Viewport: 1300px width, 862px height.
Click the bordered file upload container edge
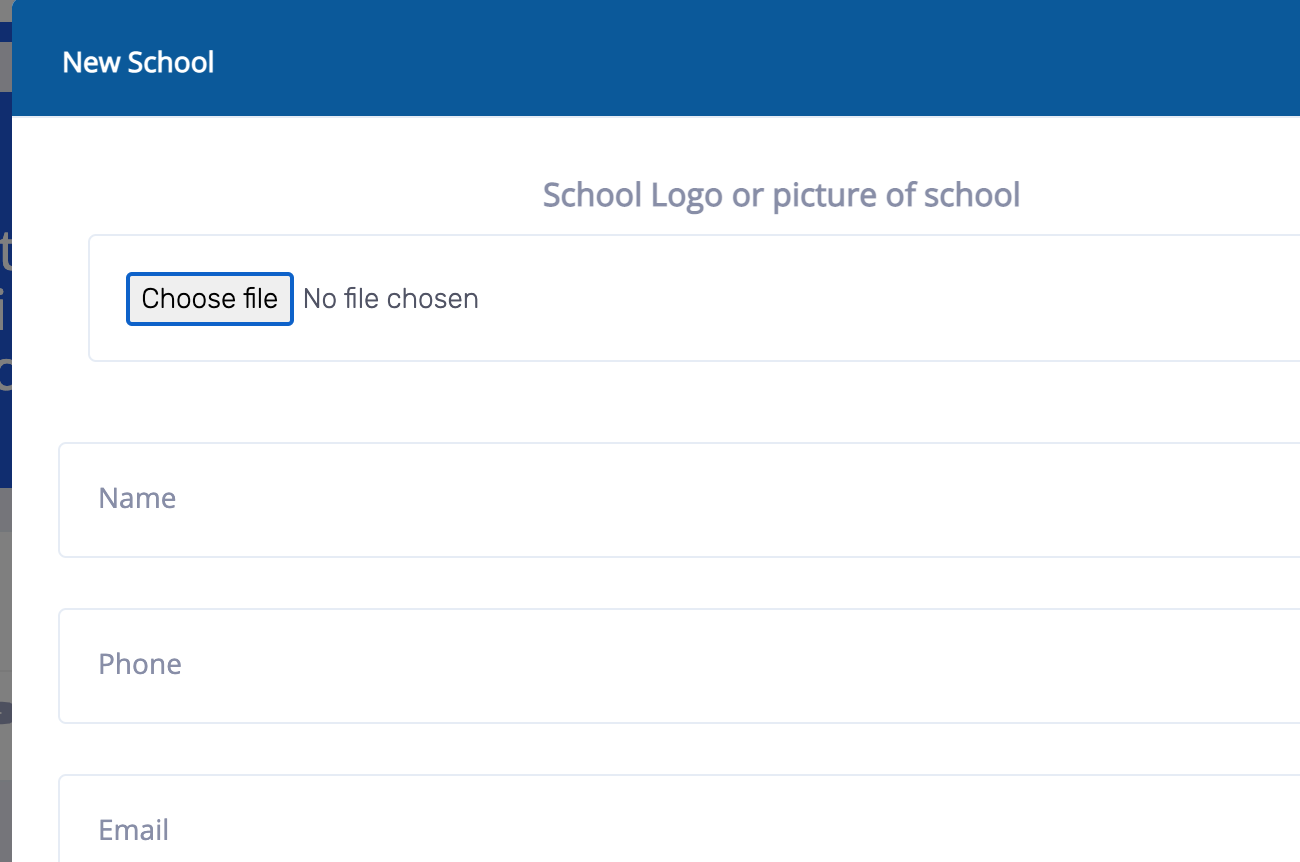tap(89, 299)
